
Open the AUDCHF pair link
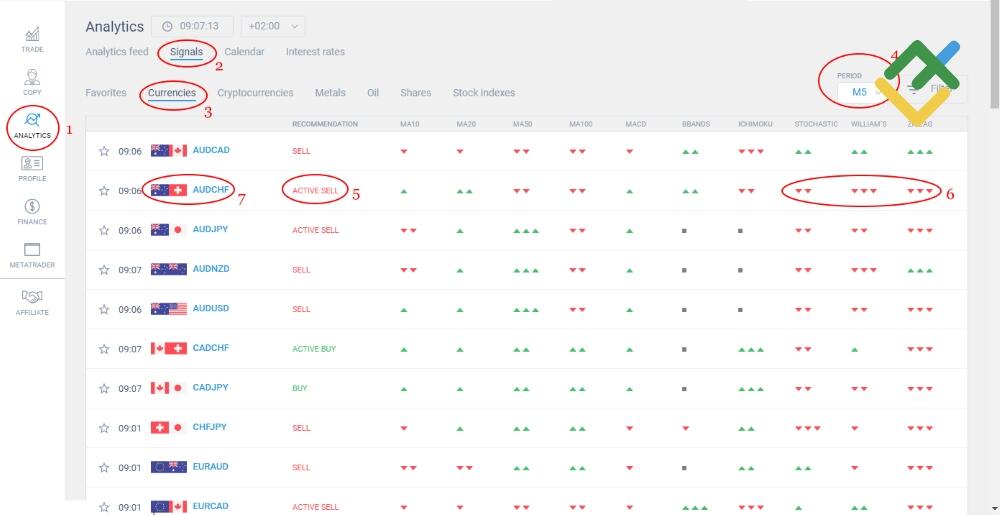[x=211, y=189]
